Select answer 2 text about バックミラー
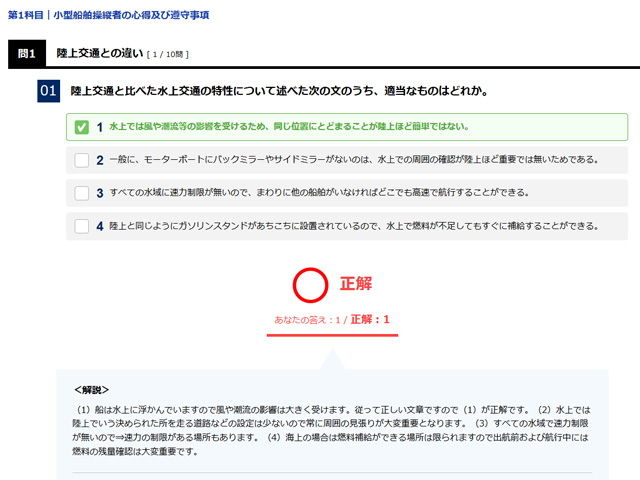Screen dimensions: 640x480 [x=353, y=160]
